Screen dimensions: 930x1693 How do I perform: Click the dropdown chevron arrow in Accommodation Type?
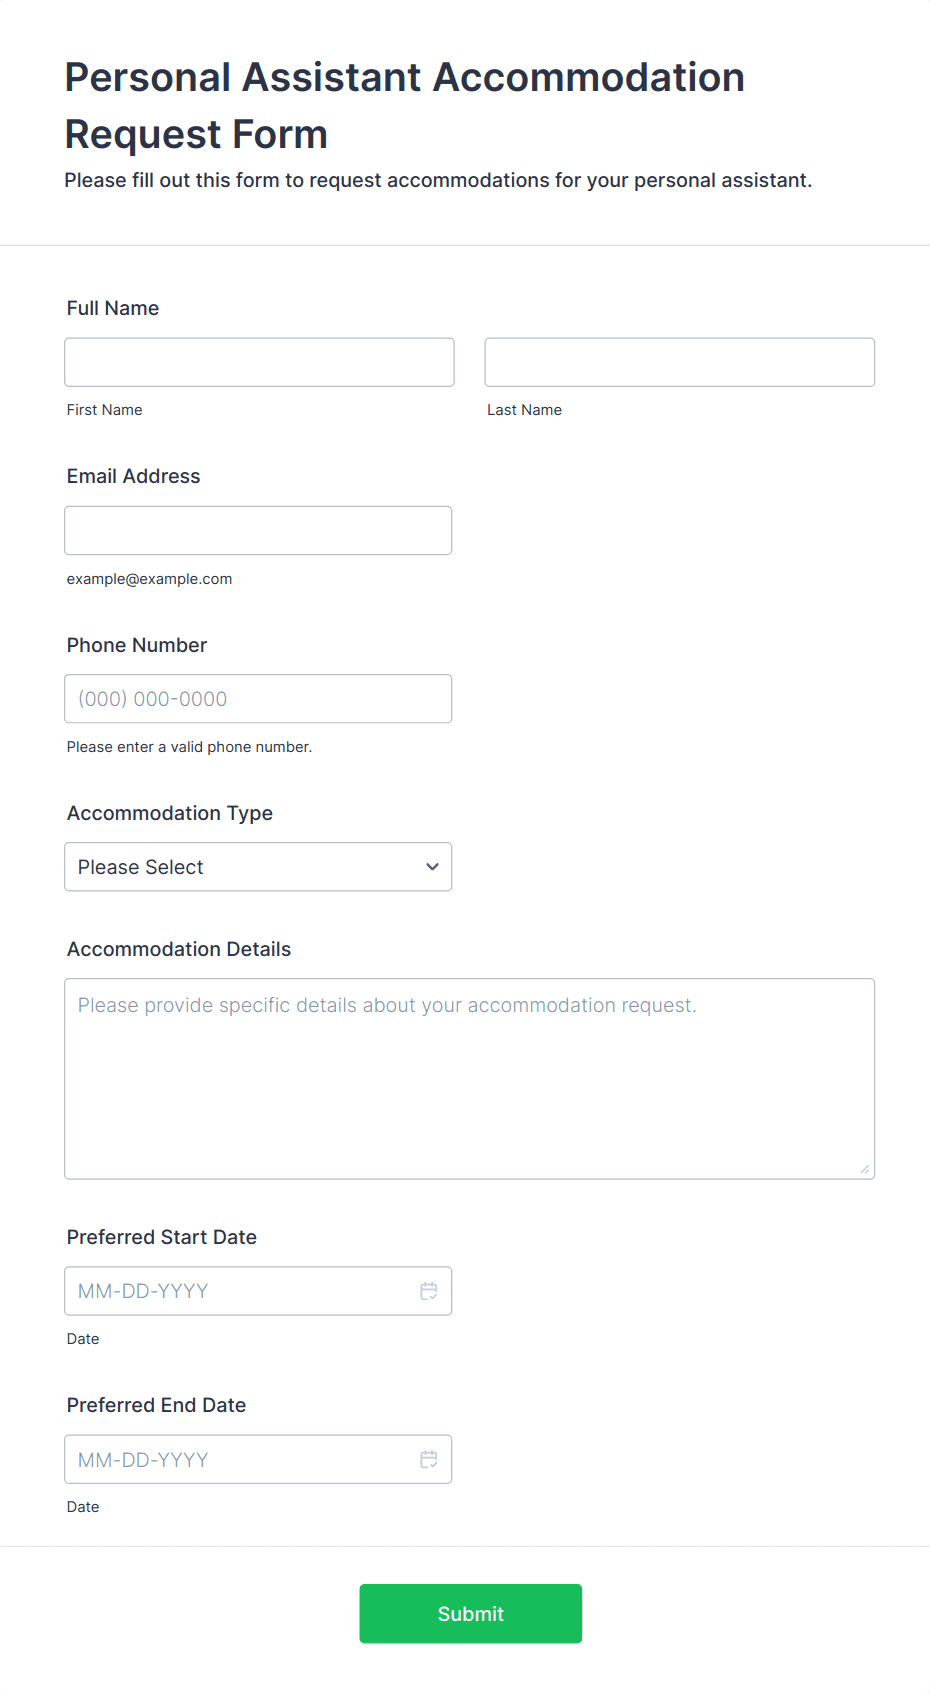pos(432,867)
